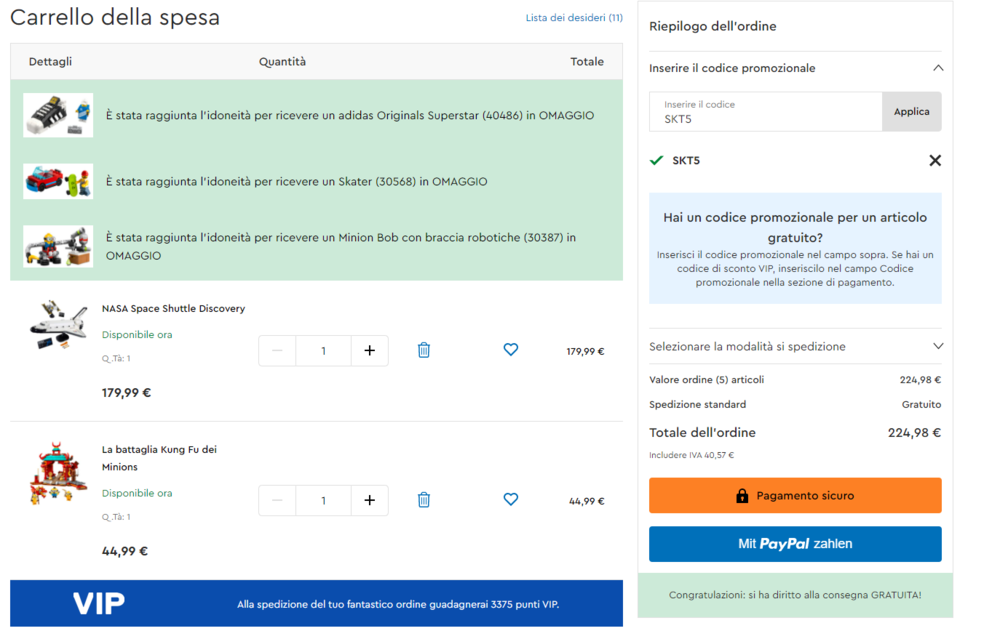Click Spedizione standard Gratuito value
1000x631 pixels.
point(921,405)
